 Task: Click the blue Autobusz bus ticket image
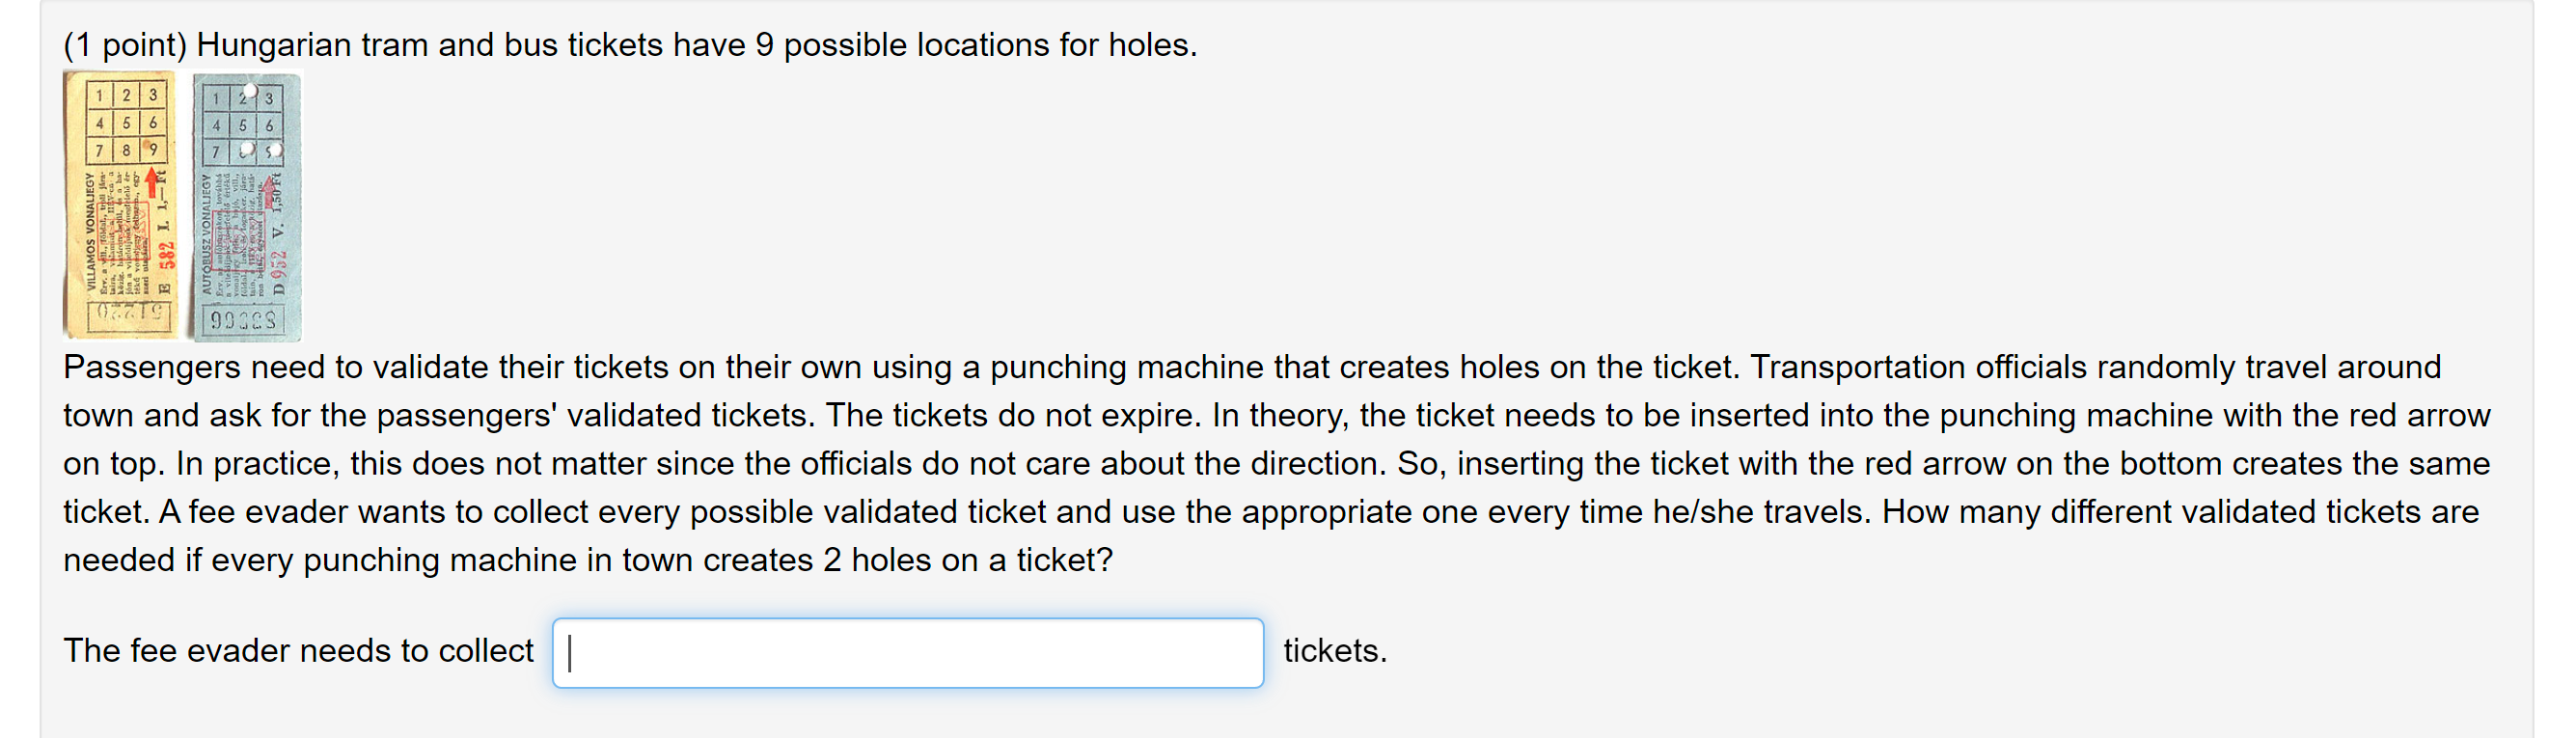coord(246,207)
